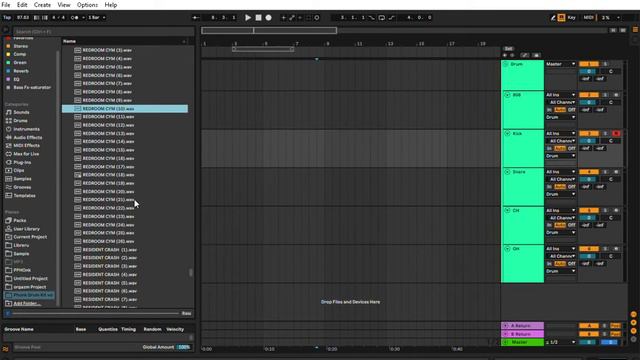Unfold the Kick track
This screenshot has width=640, height=360.
pyautogui.click(x=507, y=133)
